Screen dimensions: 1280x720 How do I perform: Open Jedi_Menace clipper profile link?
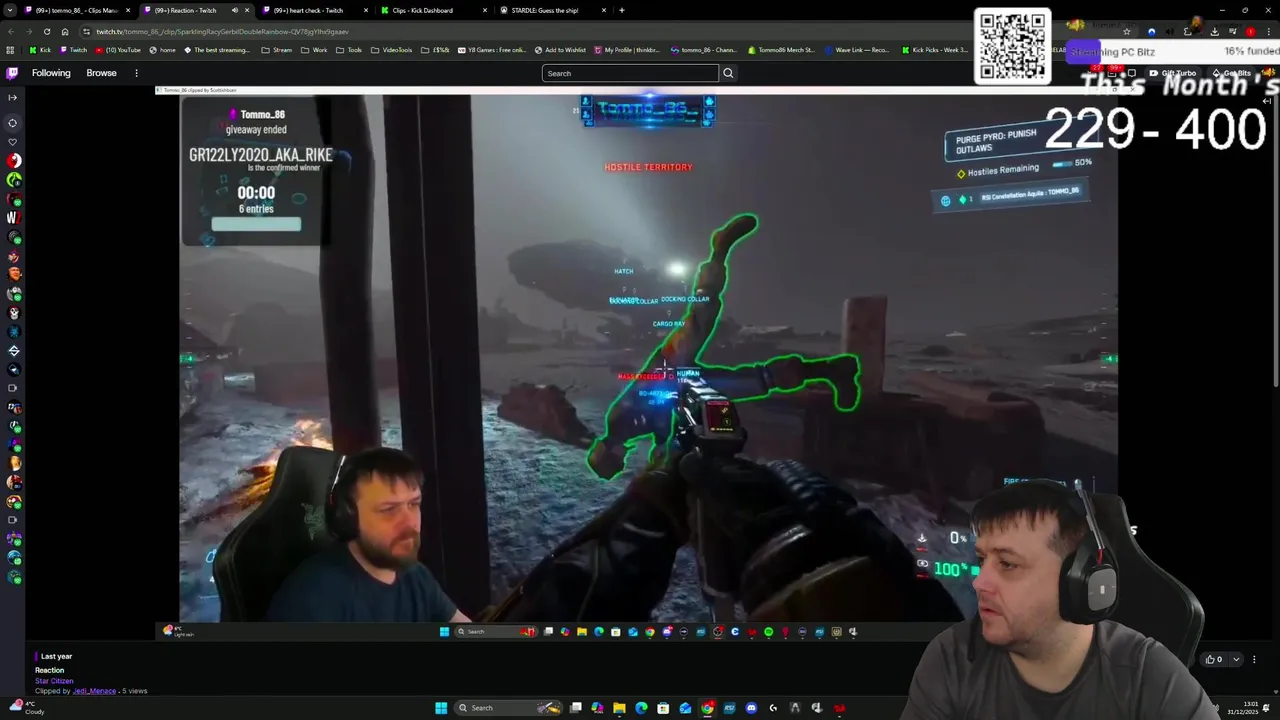point(94,691)
